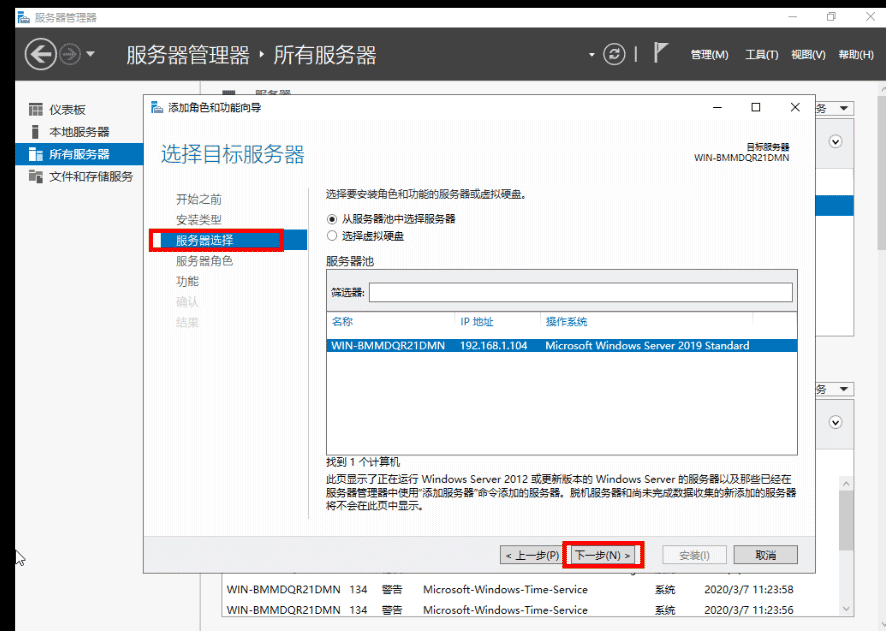Image resolution: width=886 pixels, height=631 pixels.
Task: Click the 下一步(N) button
Action: click(x=602, y=555)
